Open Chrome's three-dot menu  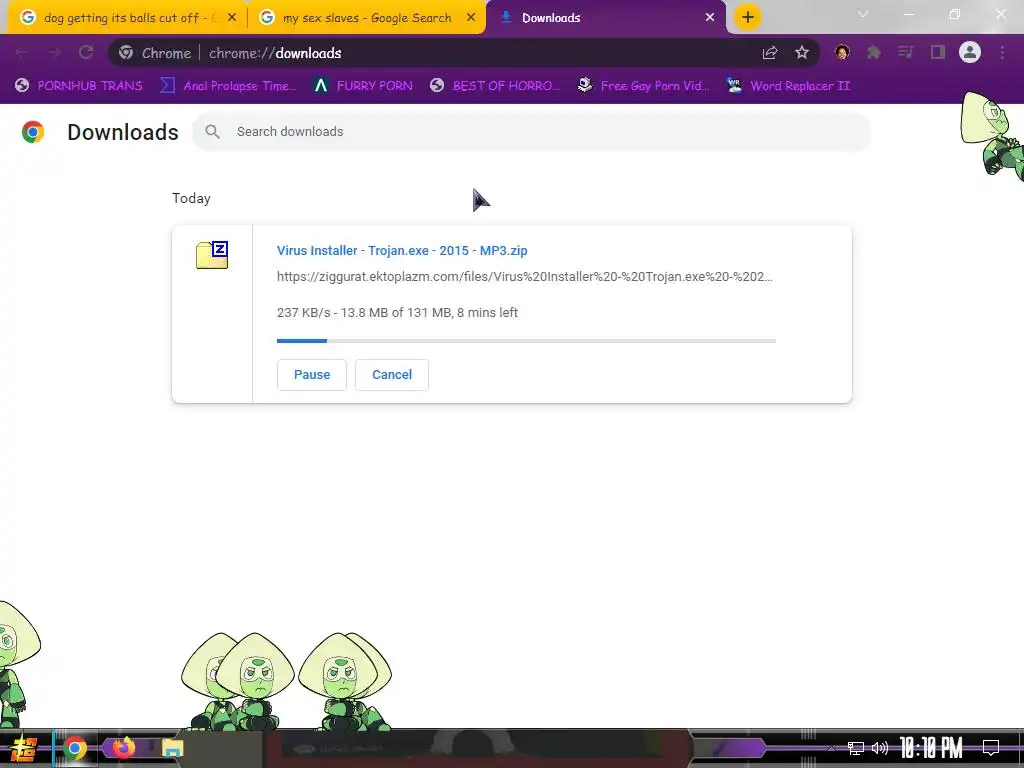tap(1002, 53)
